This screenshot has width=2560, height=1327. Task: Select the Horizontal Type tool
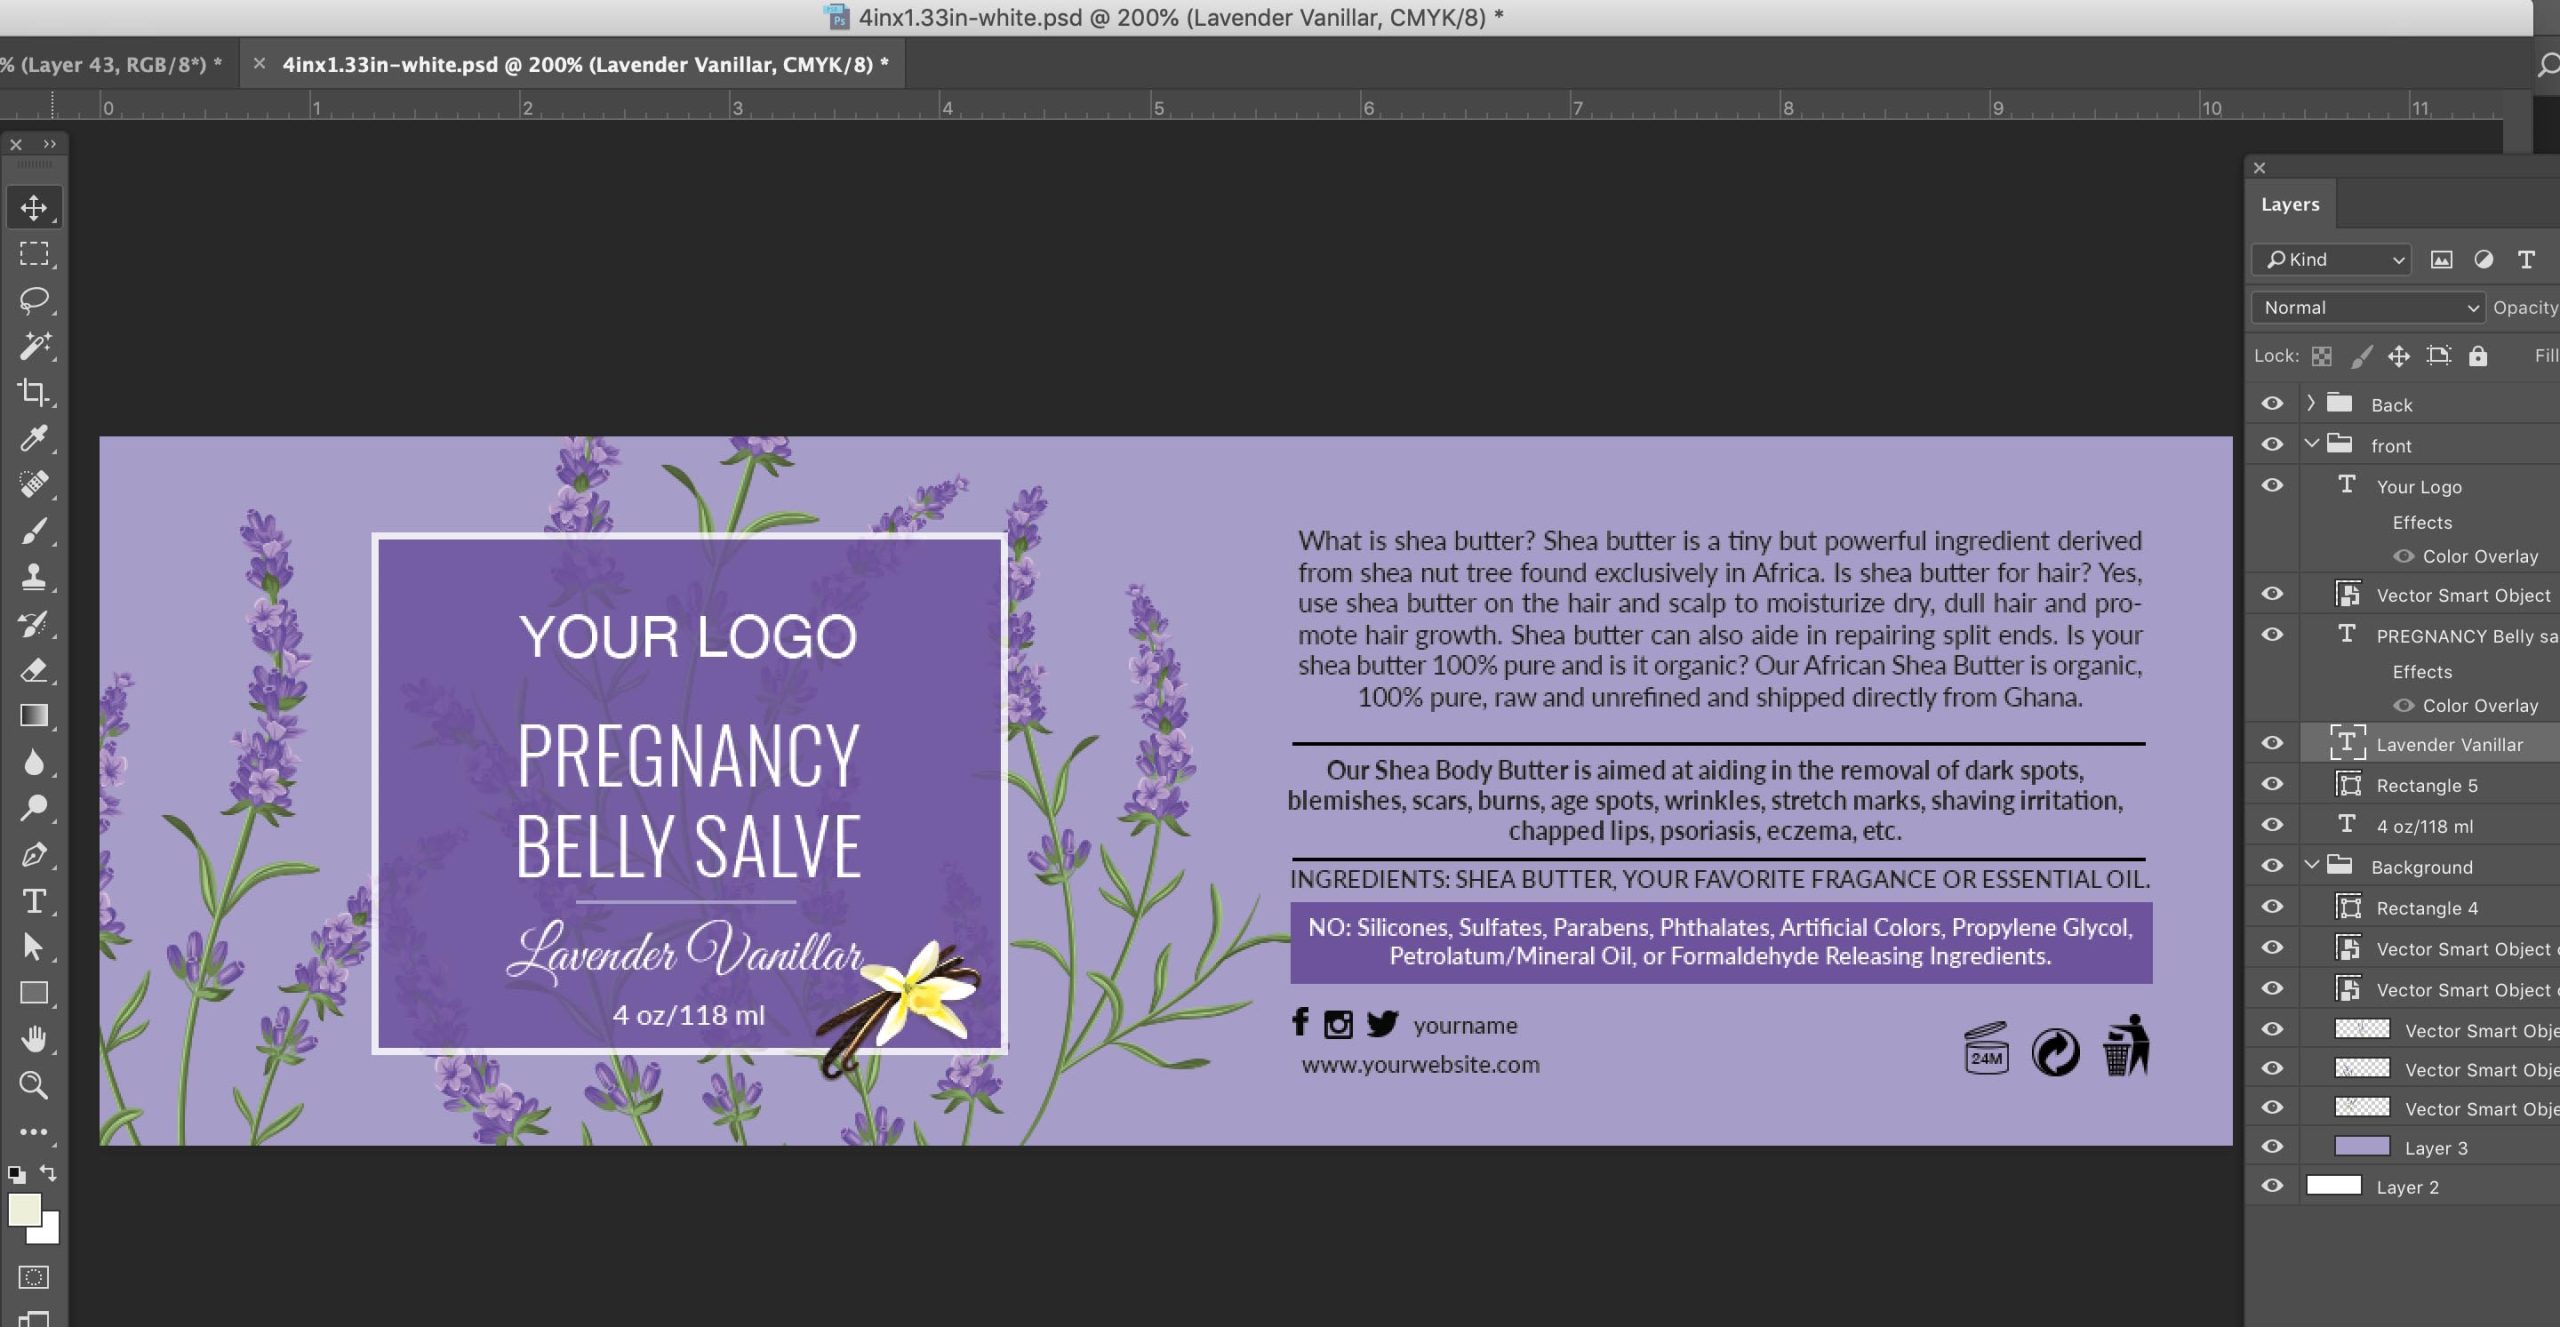pyautogui.click(x=34, y=901)
